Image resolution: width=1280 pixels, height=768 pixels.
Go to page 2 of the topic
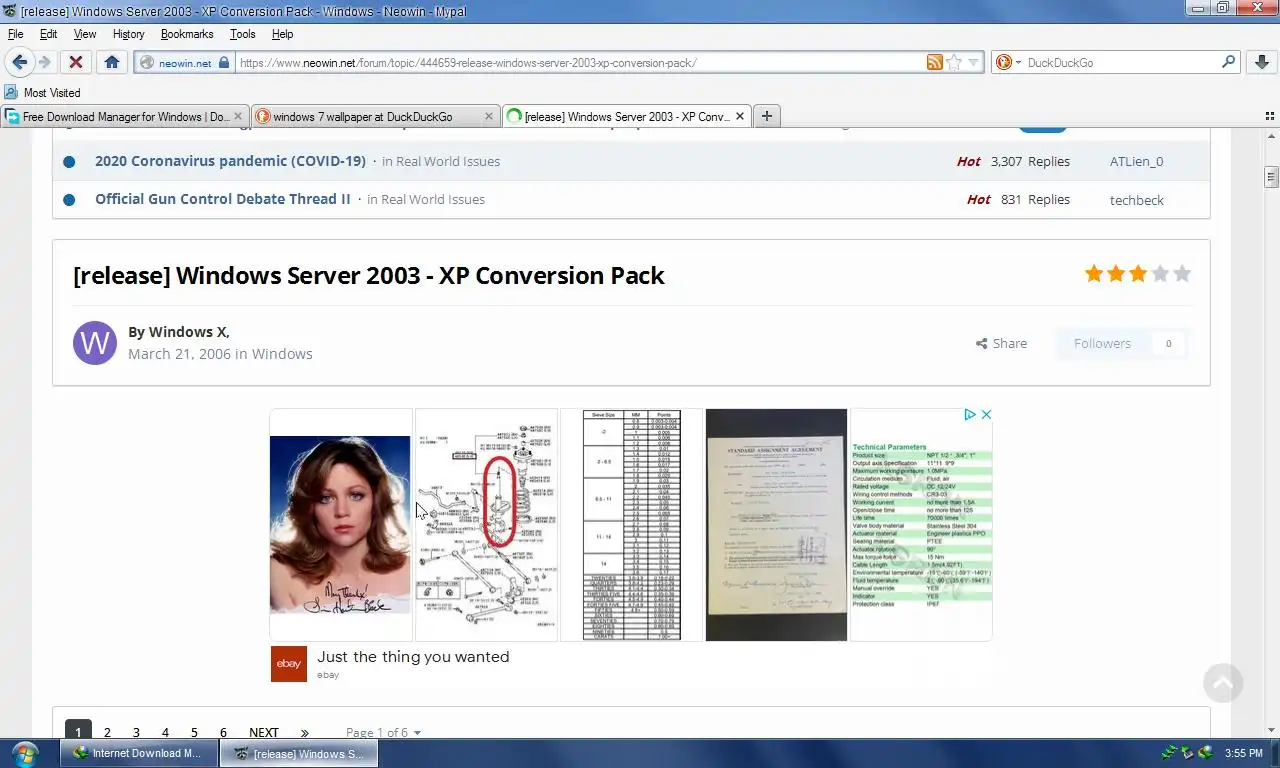[107, 733]
